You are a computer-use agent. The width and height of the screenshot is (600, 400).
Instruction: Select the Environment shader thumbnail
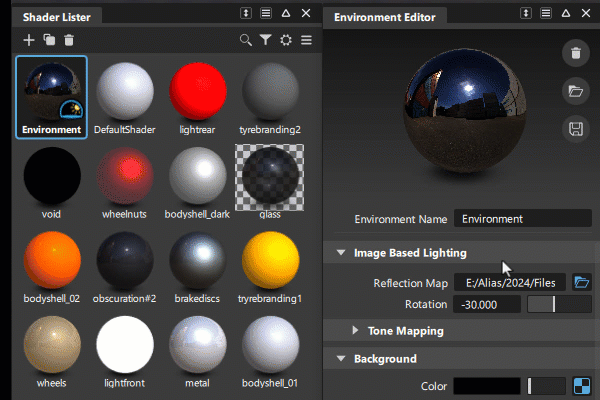(52, 97)
